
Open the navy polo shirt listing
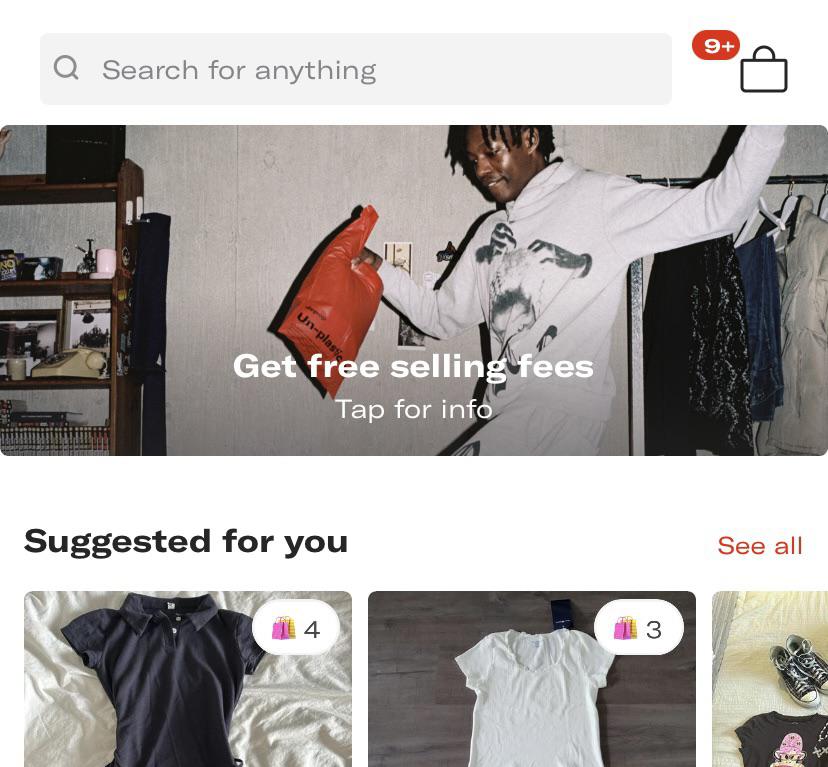[188, 679]
